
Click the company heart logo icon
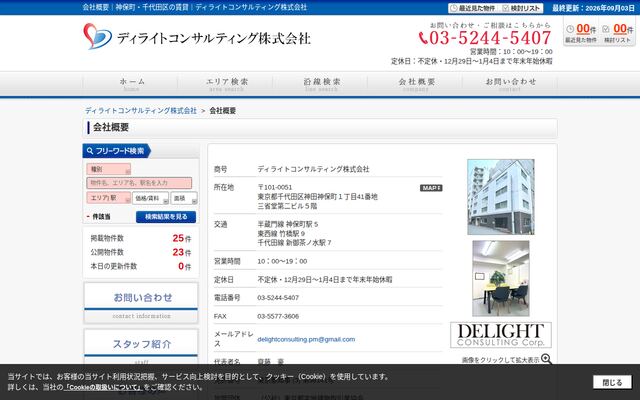coord(98,36)
